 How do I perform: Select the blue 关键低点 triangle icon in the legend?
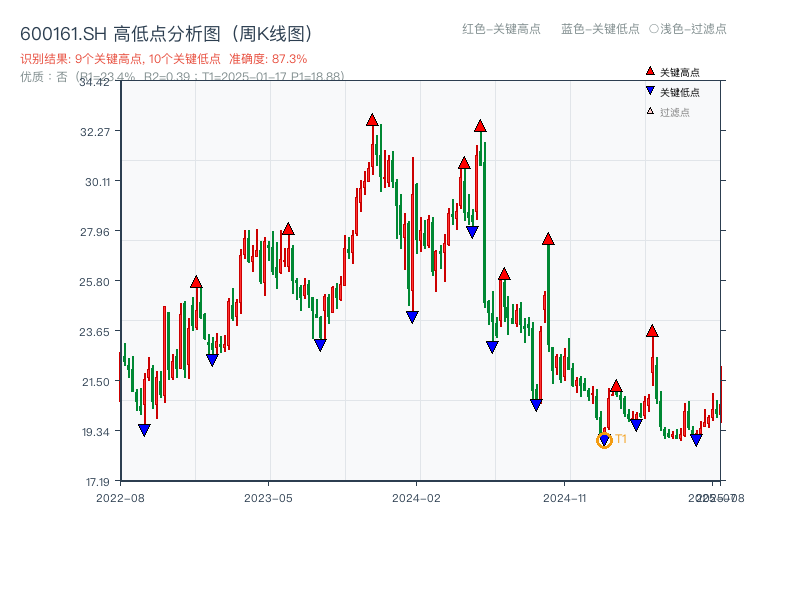[x=650, y=91]
